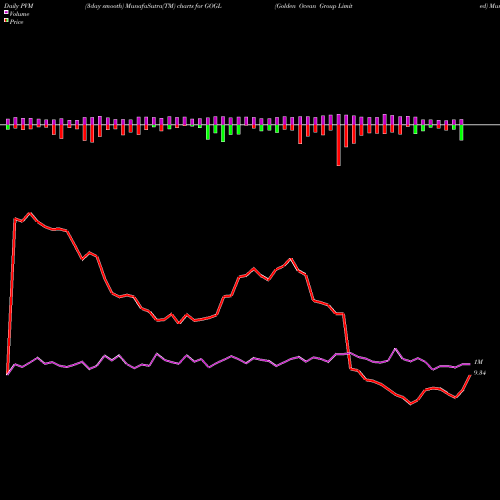Click the 'Golden Ocean Group Limit' title text

point(314,6)
